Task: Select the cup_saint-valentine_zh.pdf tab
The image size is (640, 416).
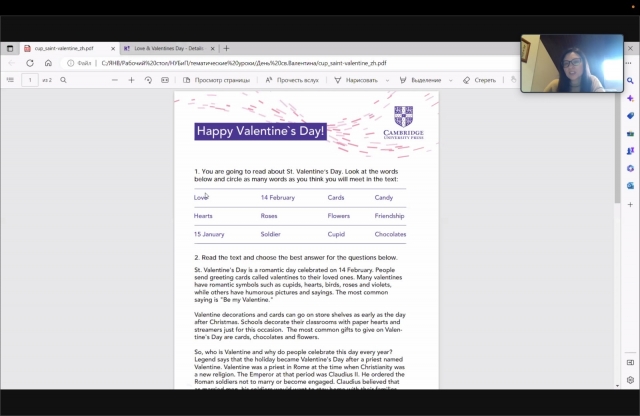Action: point(68,48)
